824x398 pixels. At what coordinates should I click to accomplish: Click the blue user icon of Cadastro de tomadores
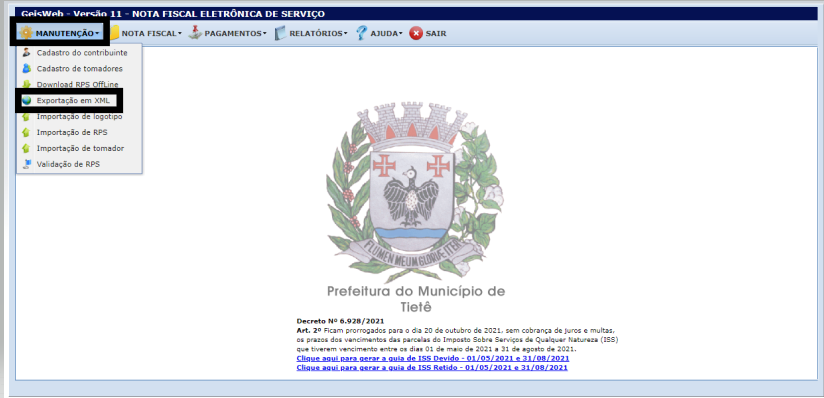[x=26, y=68]
